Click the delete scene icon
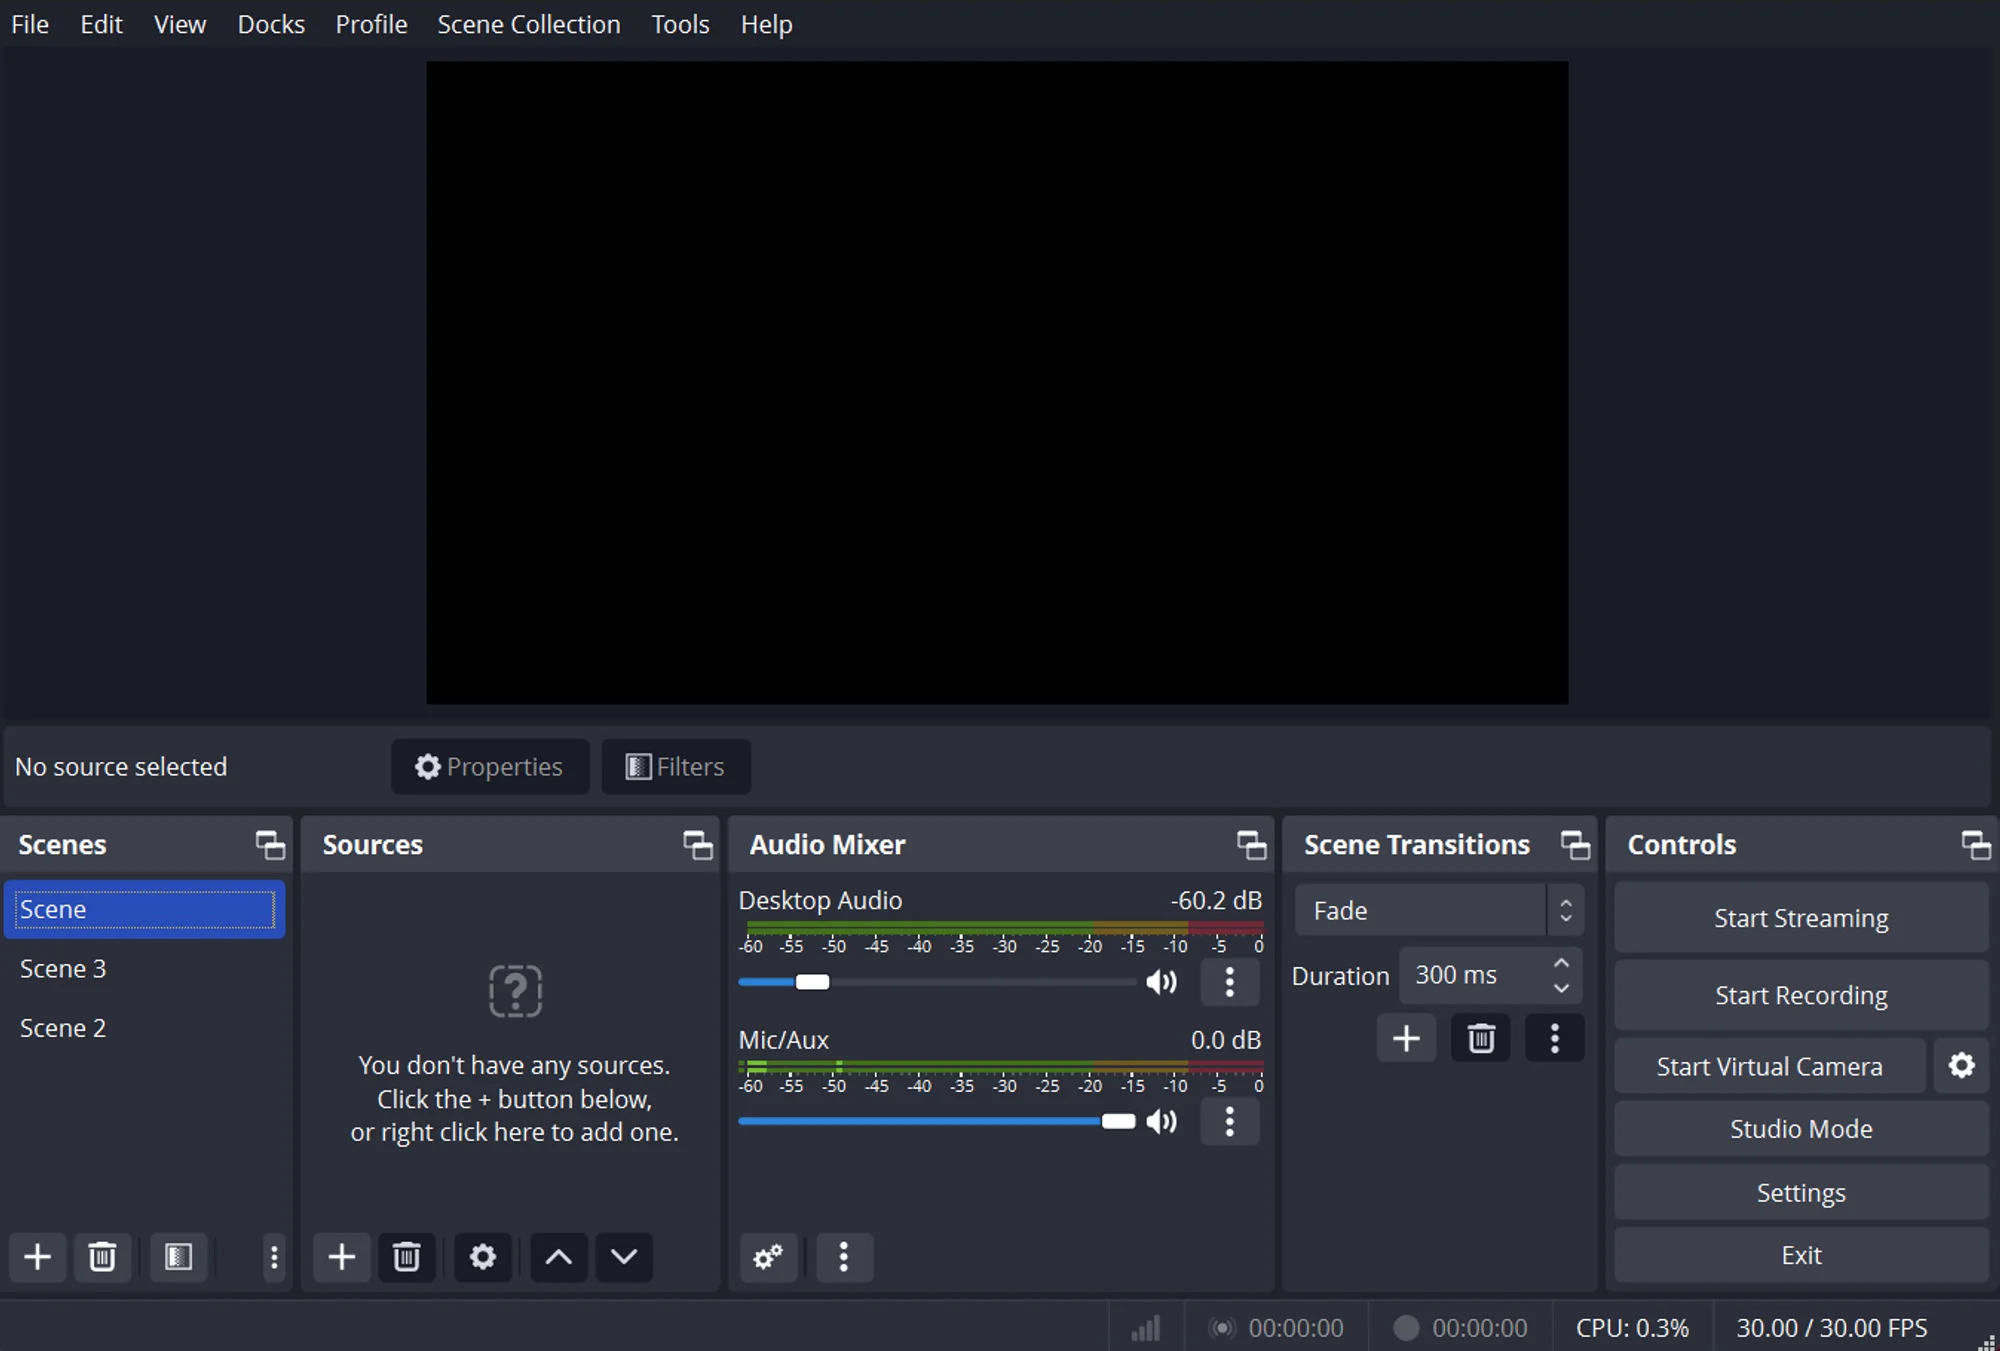This screenshot has width=2000, height=1351. [x=102, y=1256]
